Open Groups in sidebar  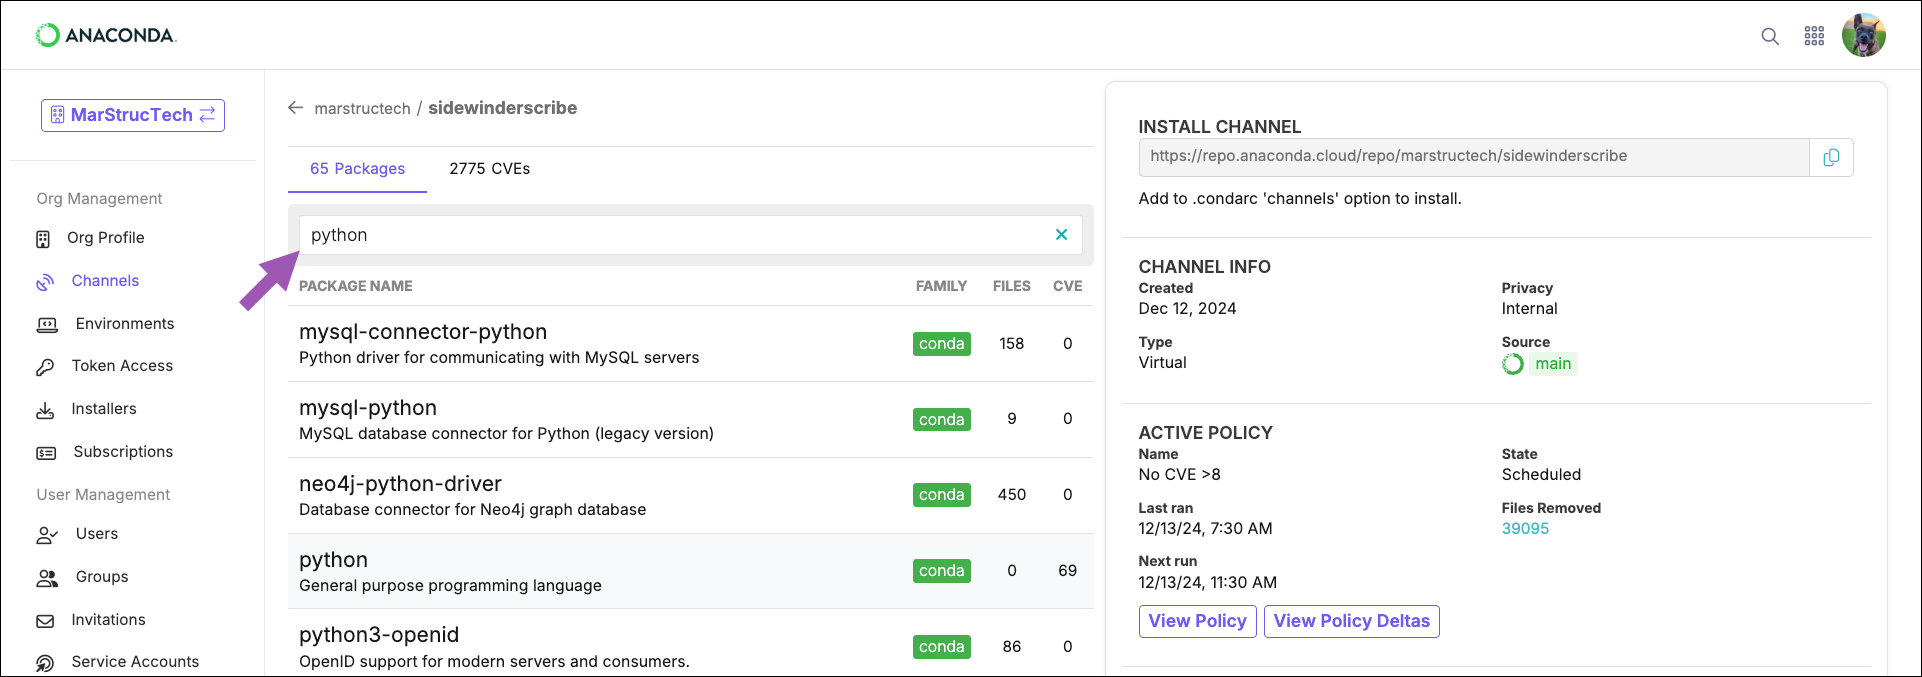point(102,577)
